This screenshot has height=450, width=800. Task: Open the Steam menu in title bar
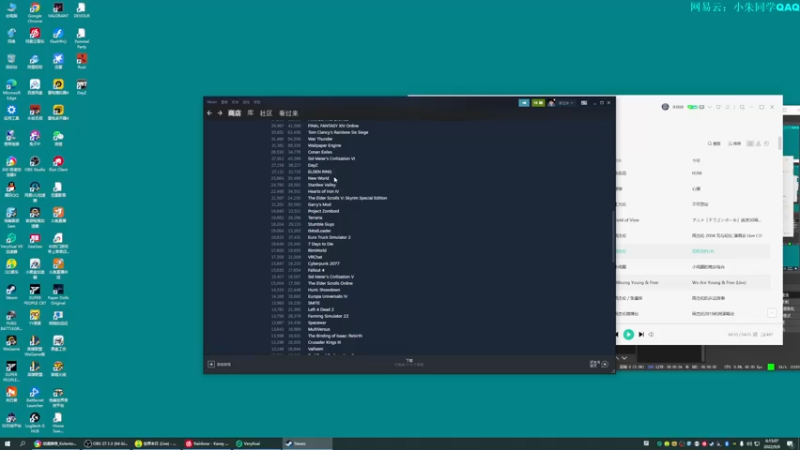(212, 102)
